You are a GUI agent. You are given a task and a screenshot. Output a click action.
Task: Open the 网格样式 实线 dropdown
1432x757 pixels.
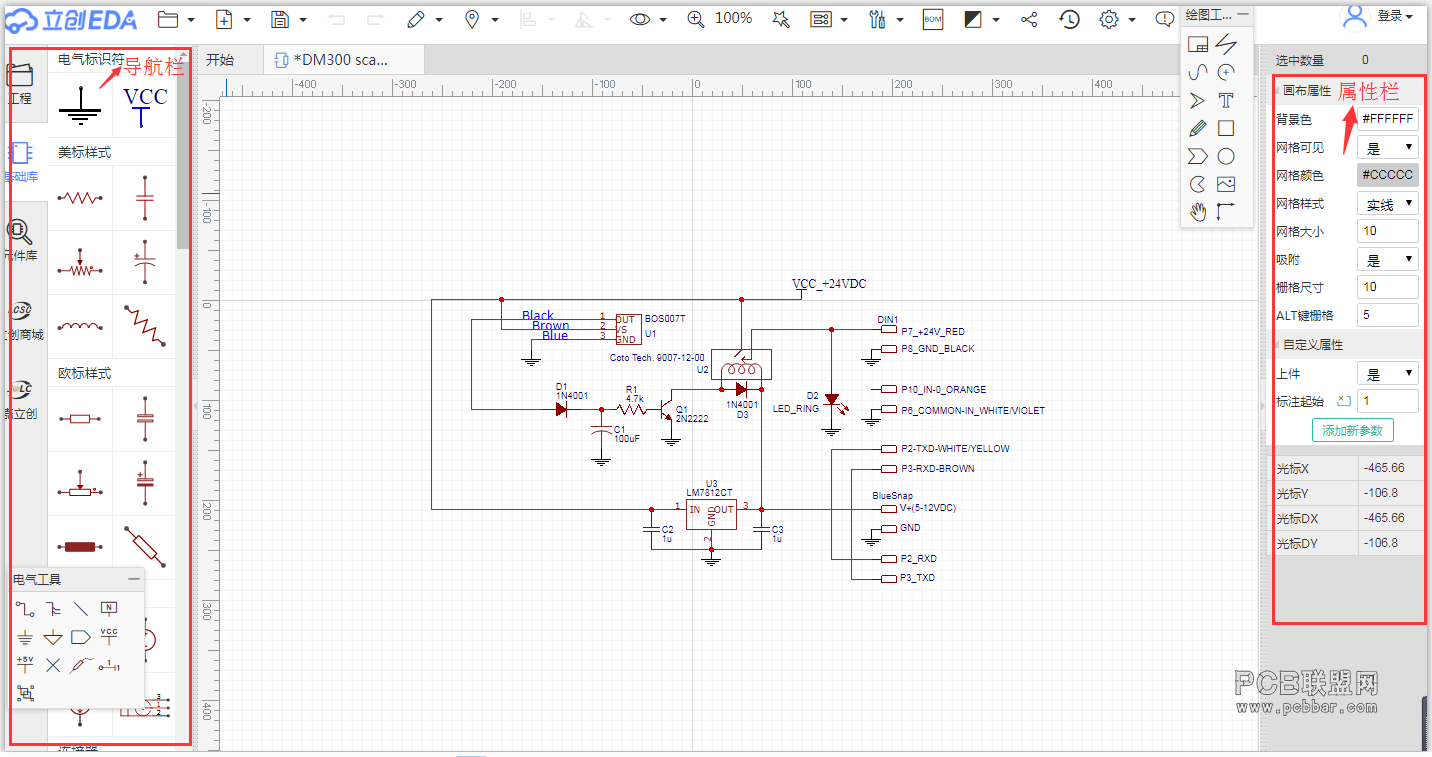click(1388, 203)
